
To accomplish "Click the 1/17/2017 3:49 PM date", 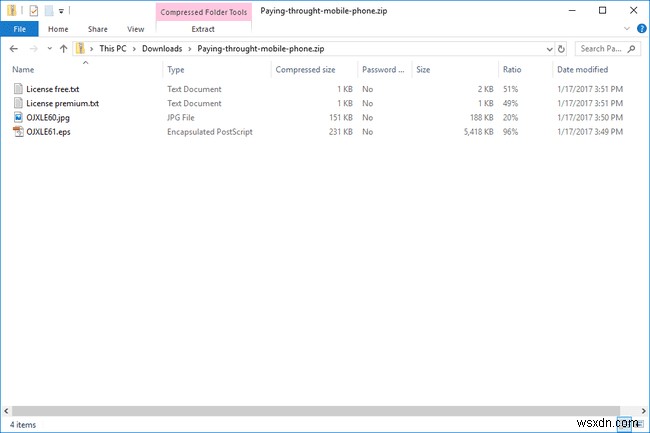I will [590, 132].
